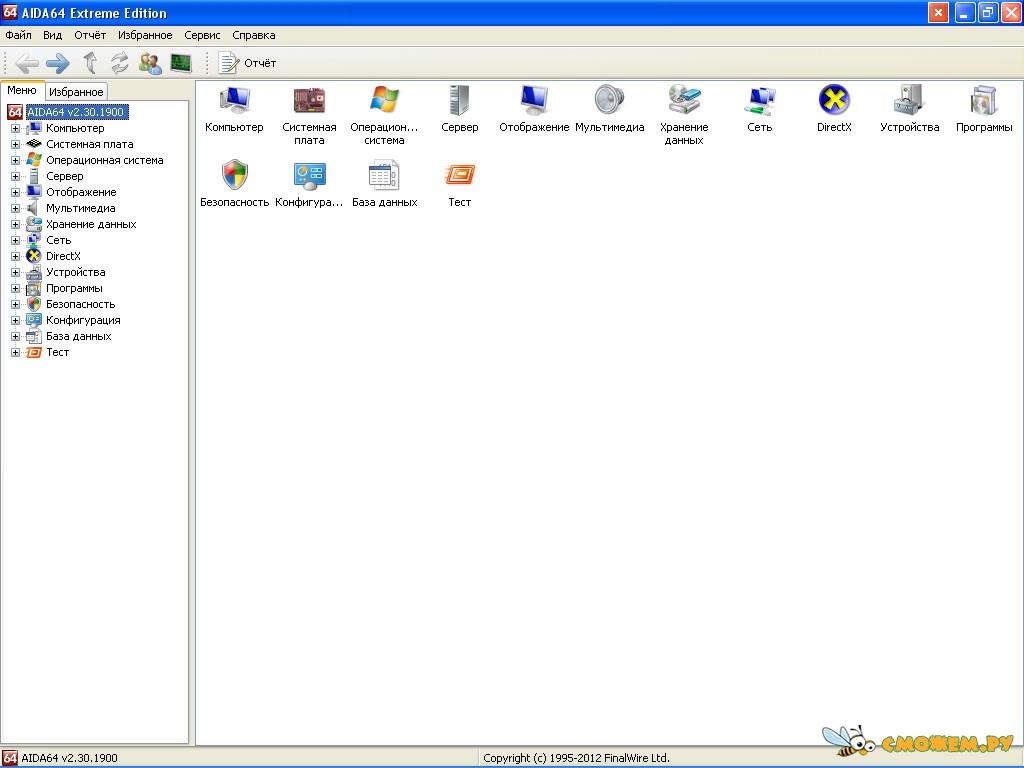Expand the Тест tree node

click(15, 353)
